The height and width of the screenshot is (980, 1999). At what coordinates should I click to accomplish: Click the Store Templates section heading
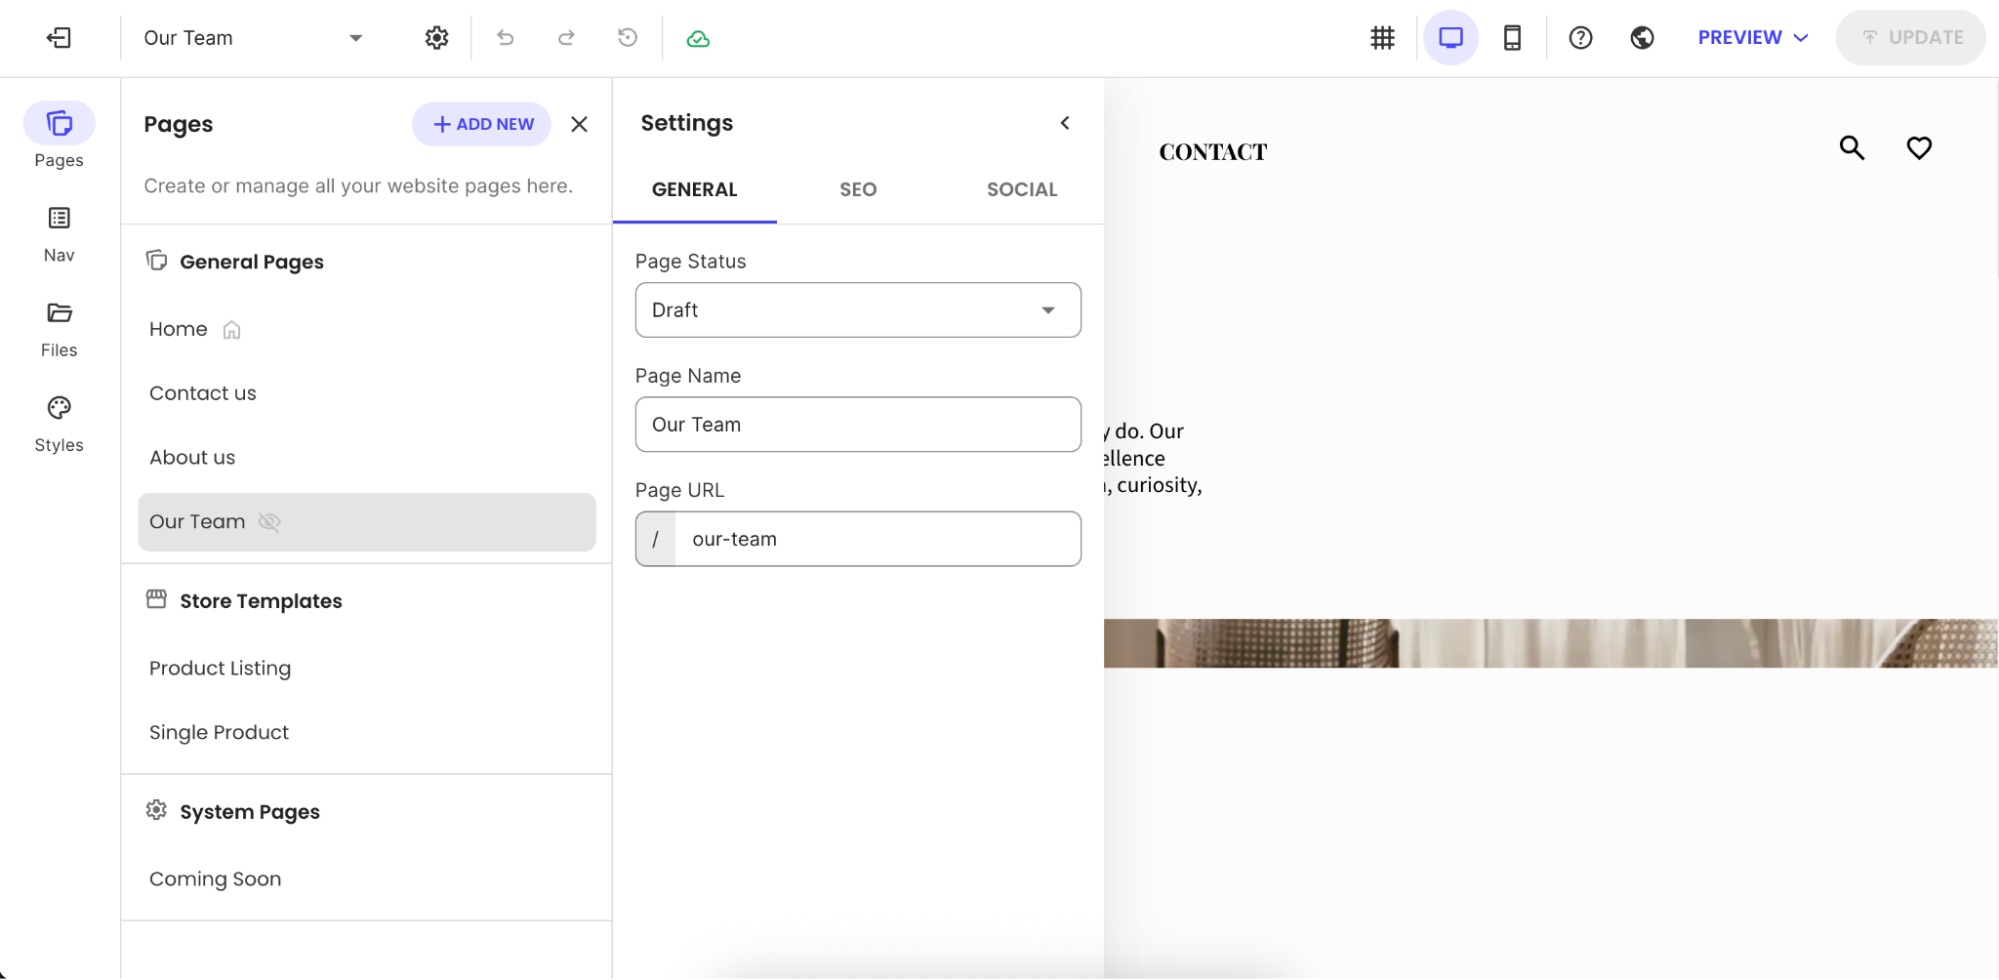tap(261, 601)
